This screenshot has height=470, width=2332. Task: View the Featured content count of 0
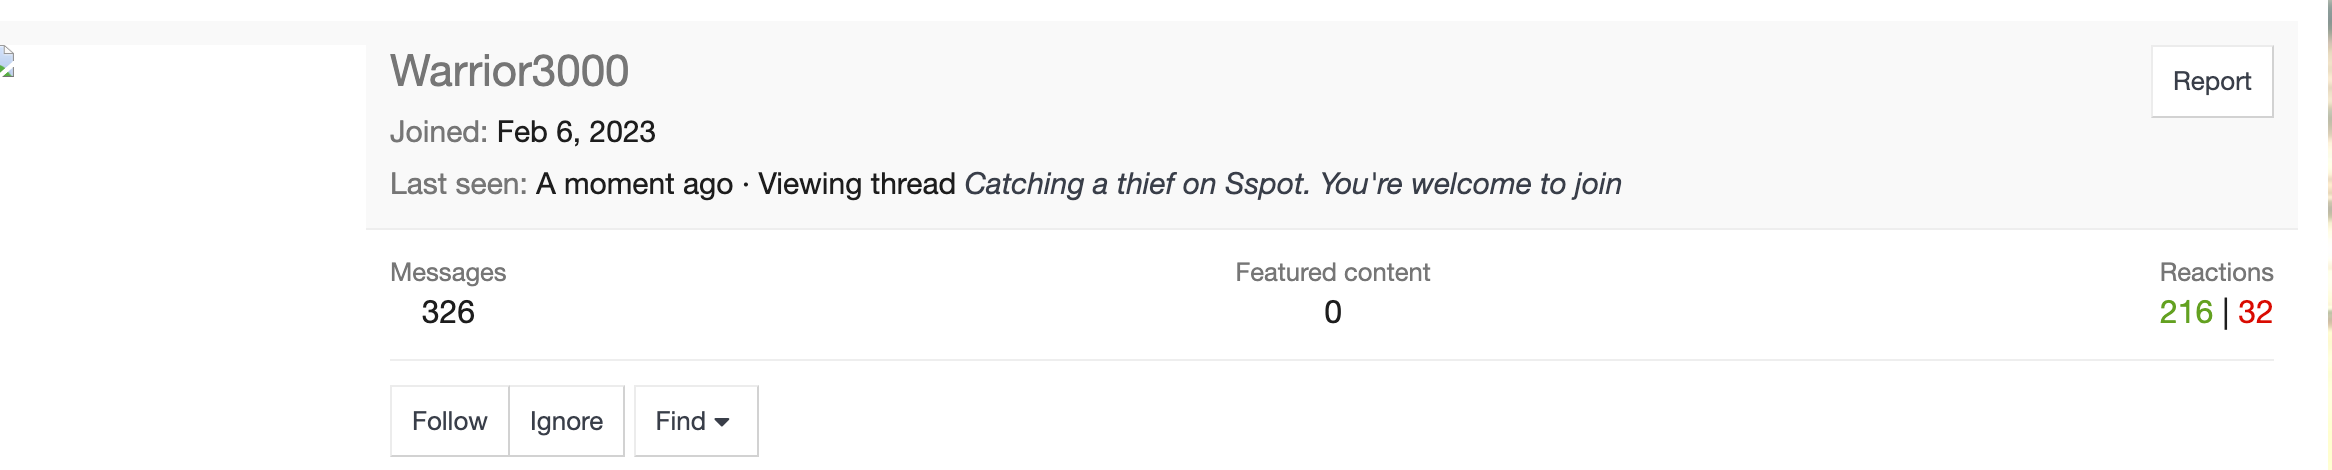[1333, 312]
